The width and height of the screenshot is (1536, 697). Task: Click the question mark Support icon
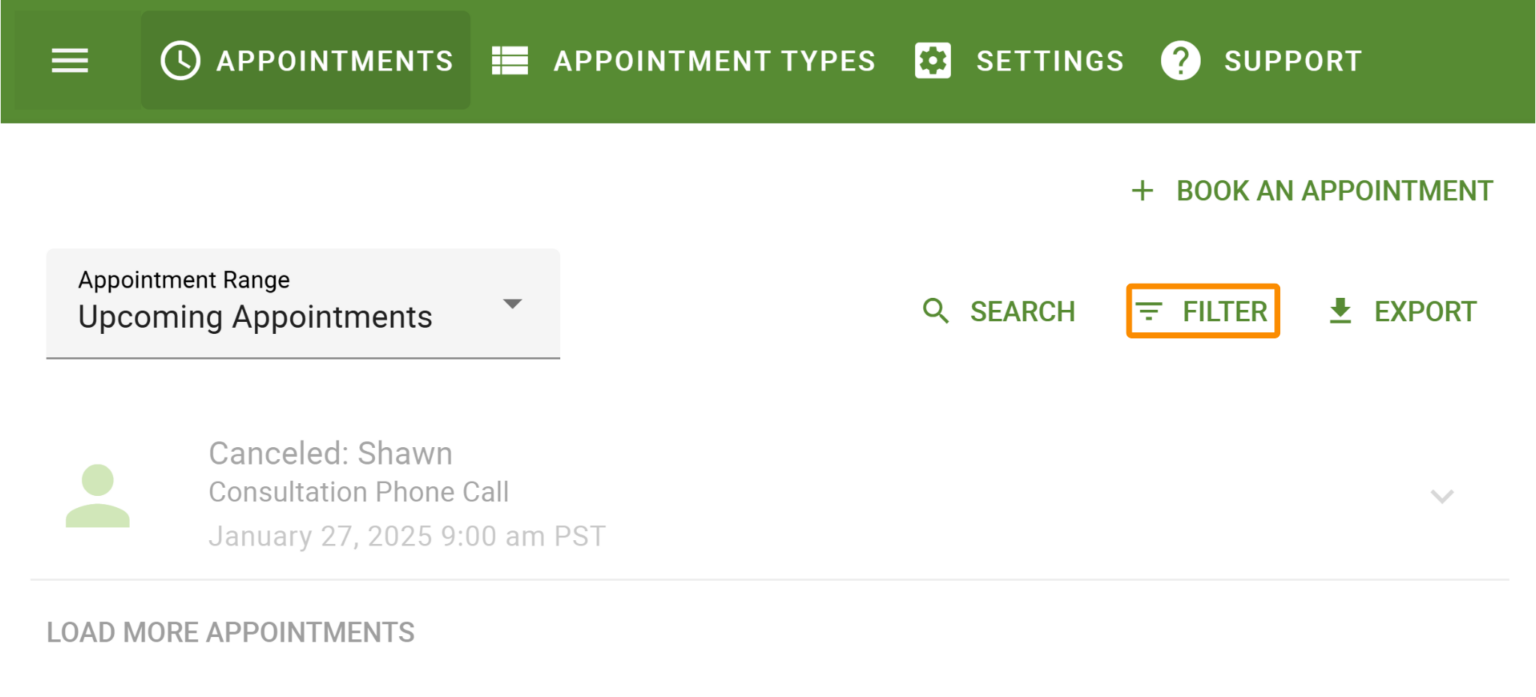click(1181, 60)
